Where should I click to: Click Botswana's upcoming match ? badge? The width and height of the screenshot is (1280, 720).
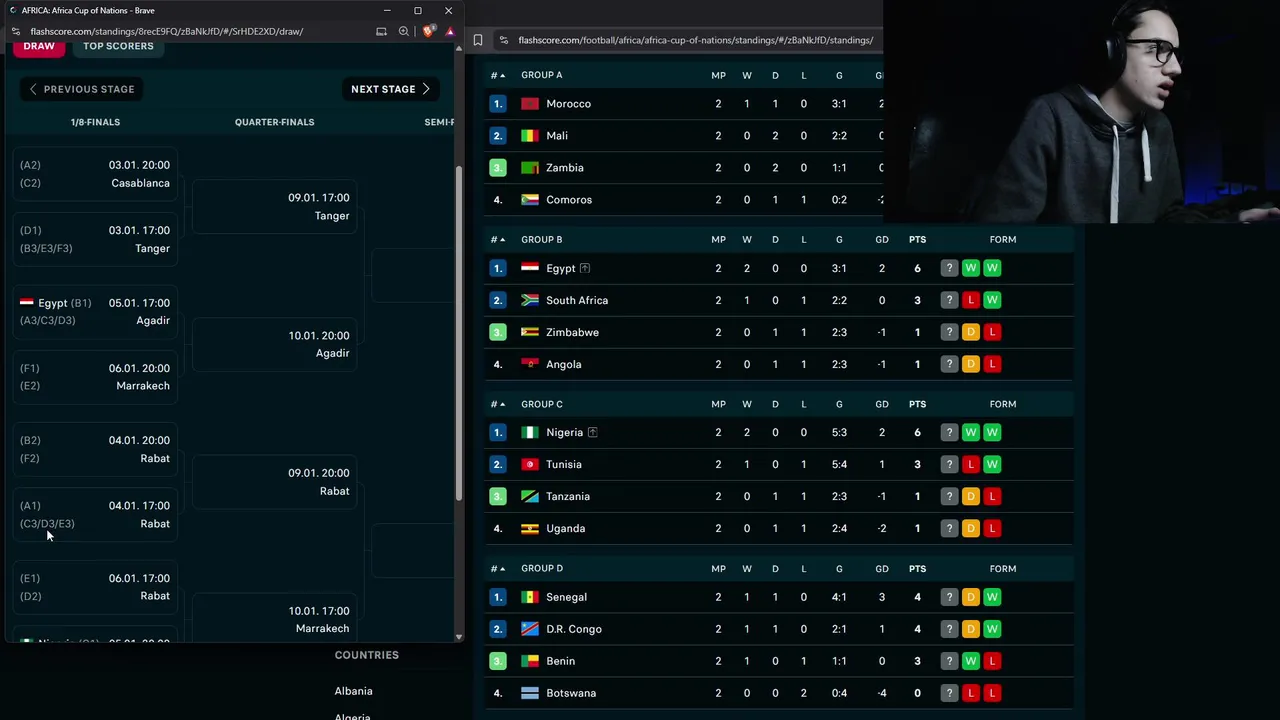point(949,693)
